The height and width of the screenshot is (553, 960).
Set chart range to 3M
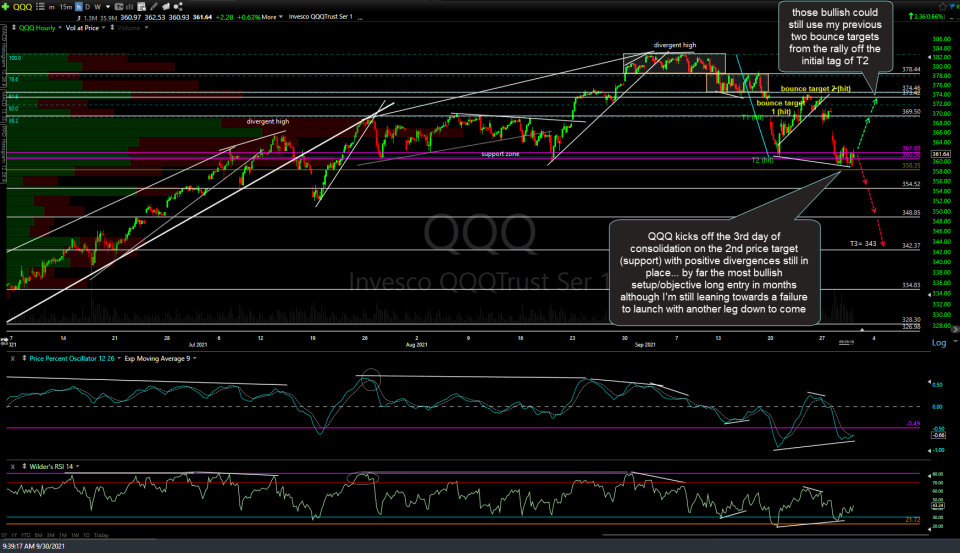pyautogui.click(x=51, y=535)
